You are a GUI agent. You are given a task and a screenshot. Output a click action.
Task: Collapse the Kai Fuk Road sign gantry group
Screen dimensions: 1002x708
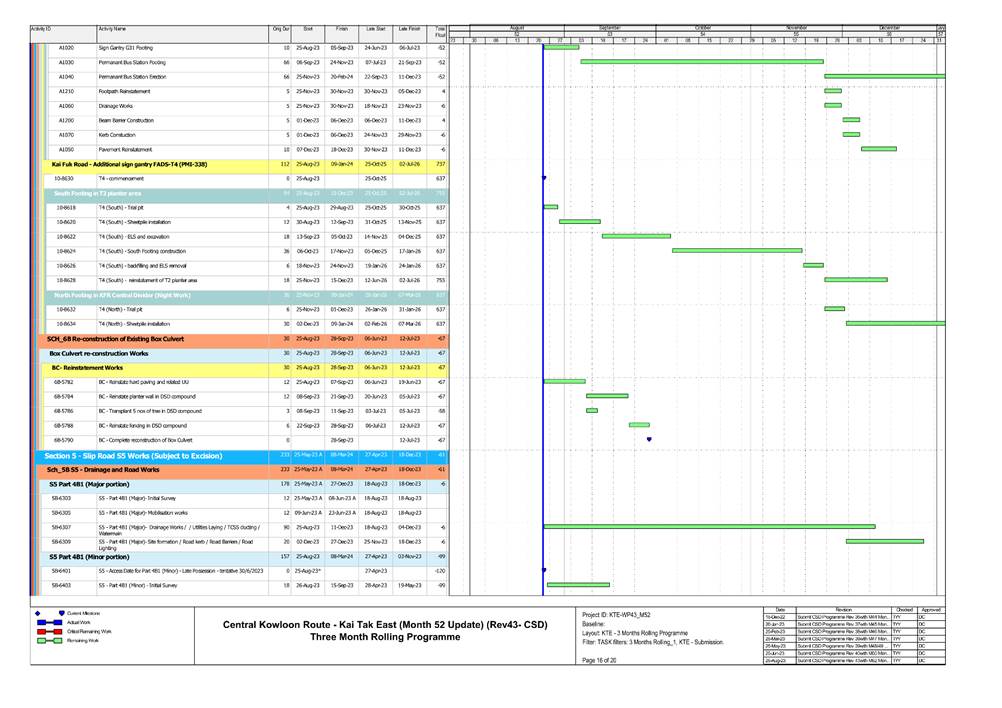[129, 164]
